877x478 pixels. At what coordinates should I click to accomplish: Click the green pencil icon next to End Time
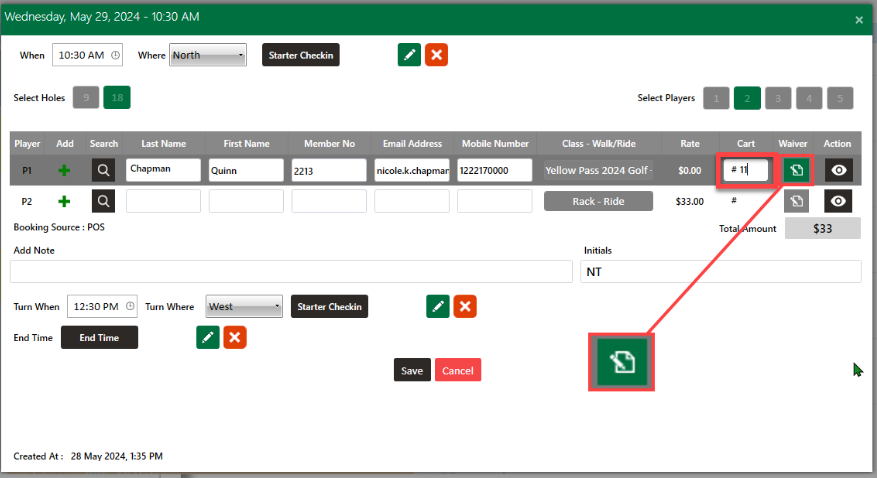click(x=207, y=338)
